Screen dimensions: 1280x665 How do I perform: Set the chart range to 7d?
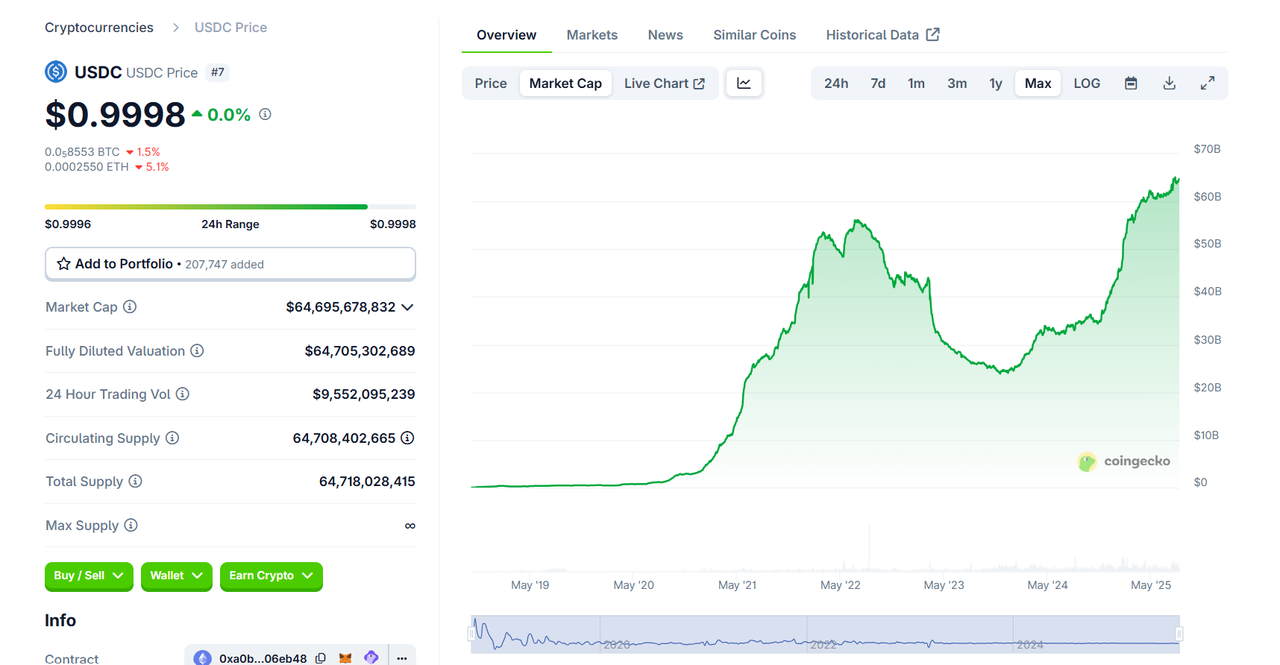(x=878, y=83)
